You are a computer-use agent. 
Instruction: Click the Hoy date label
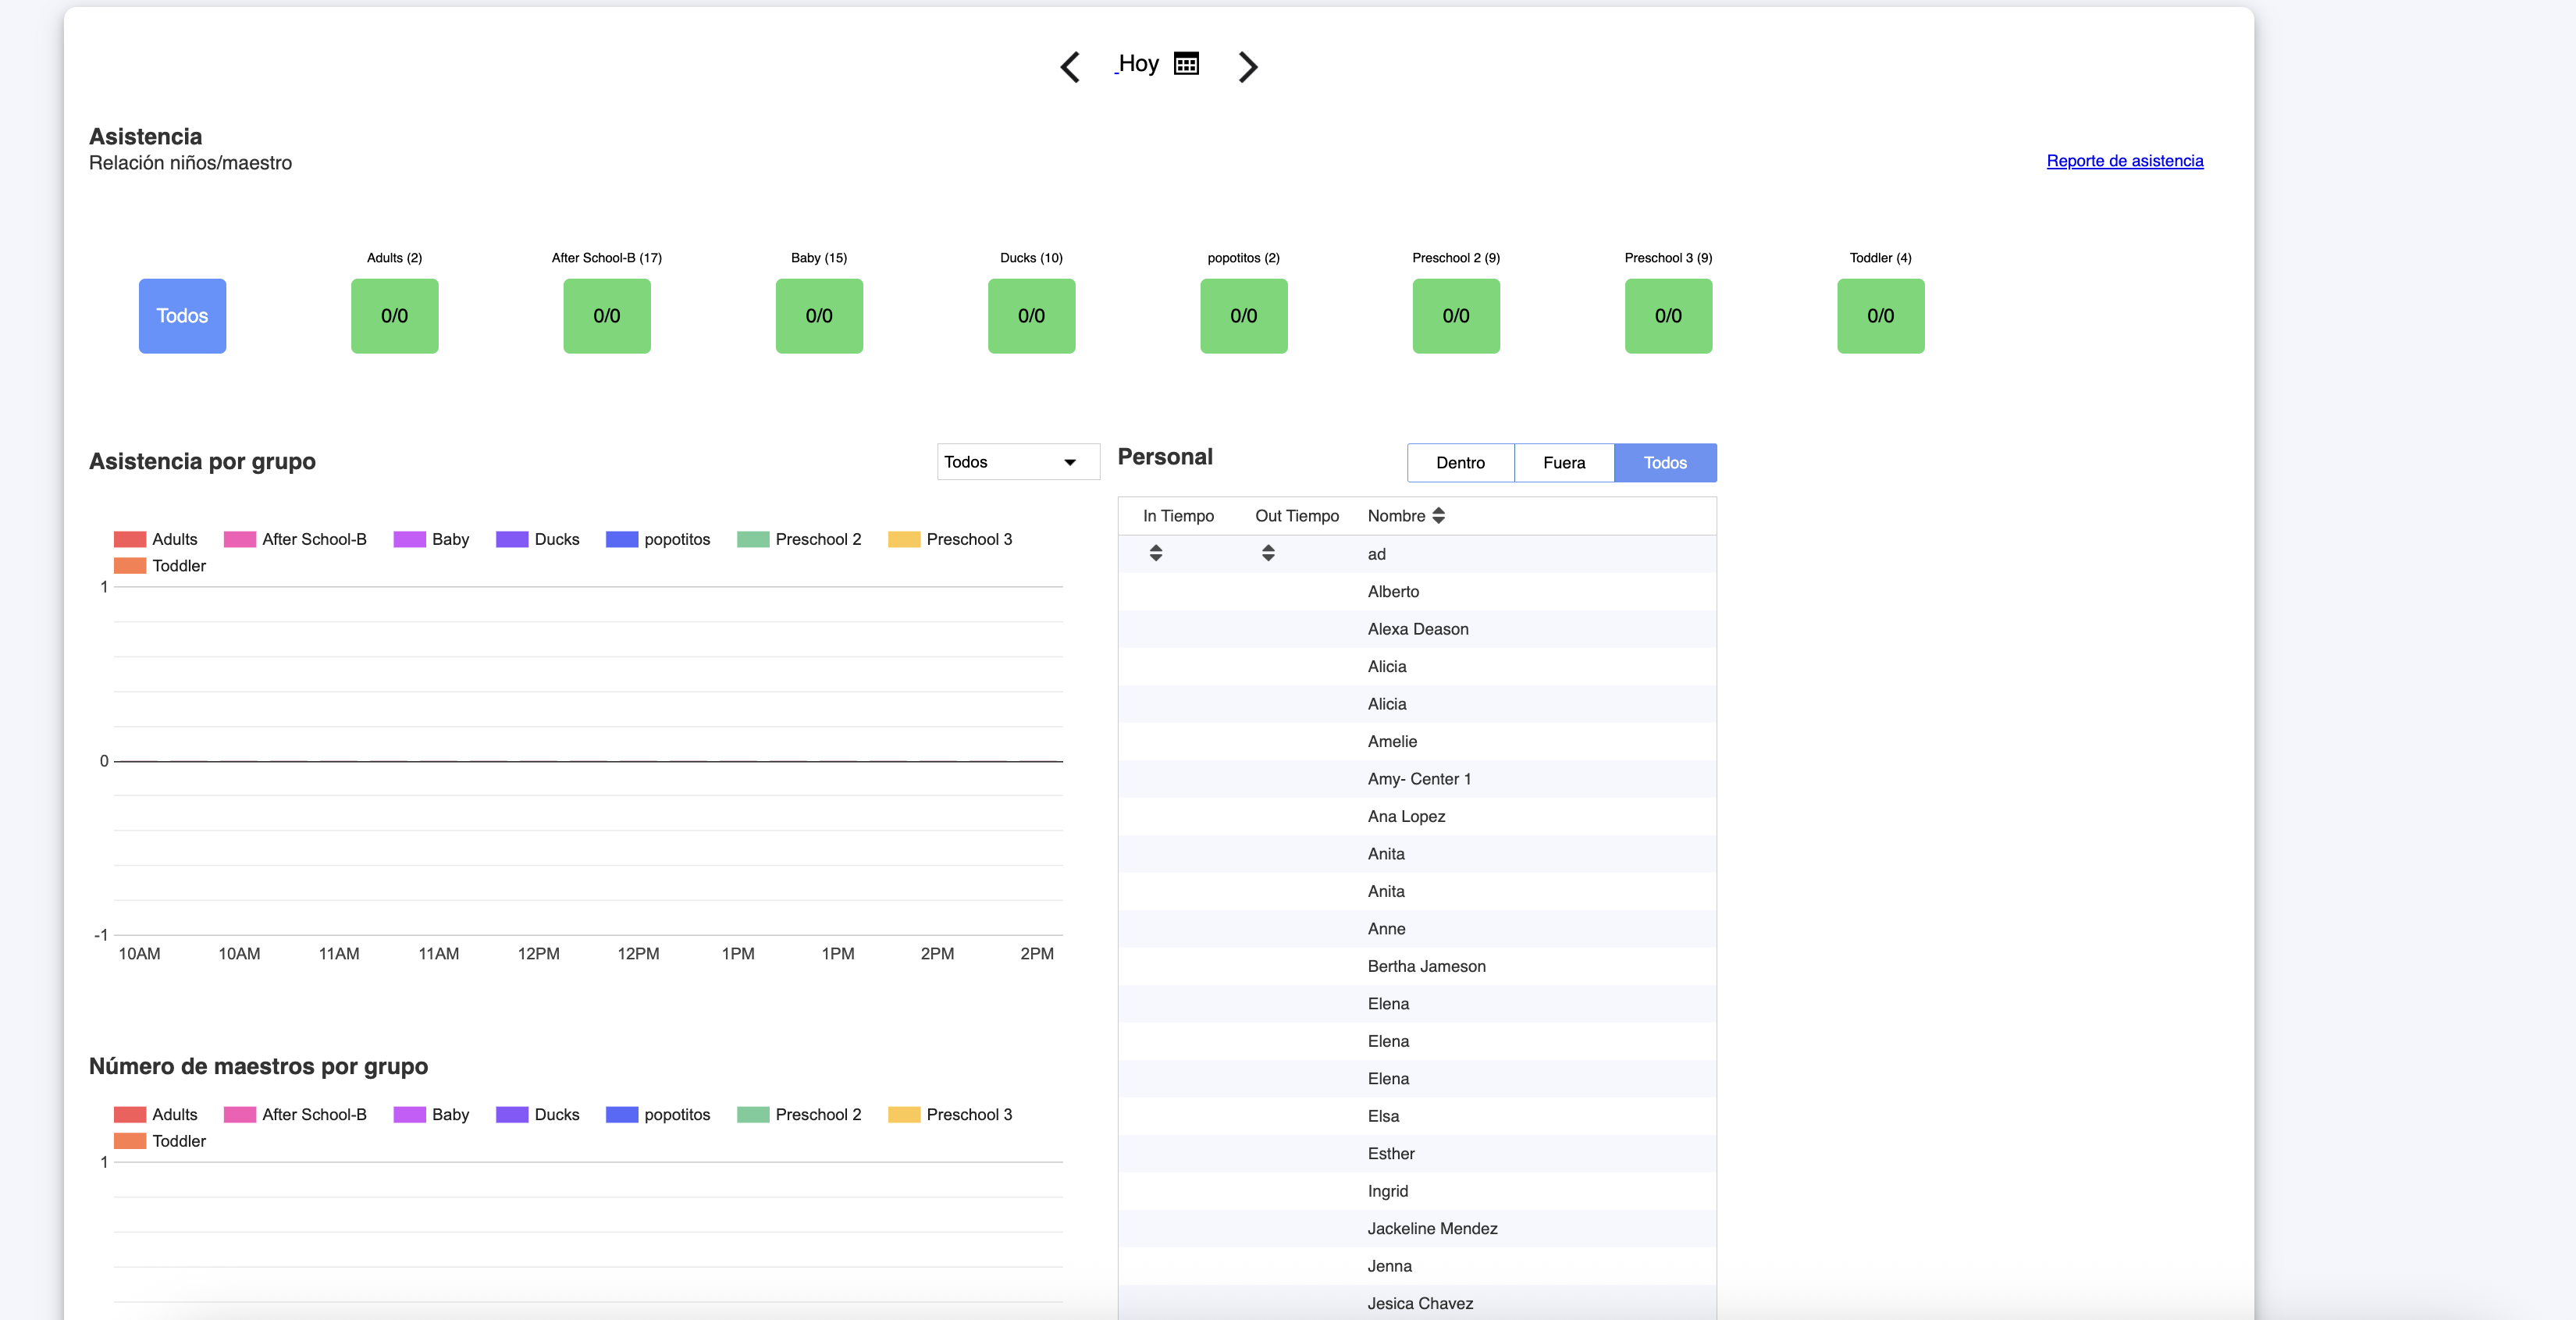coord(1138,64)
